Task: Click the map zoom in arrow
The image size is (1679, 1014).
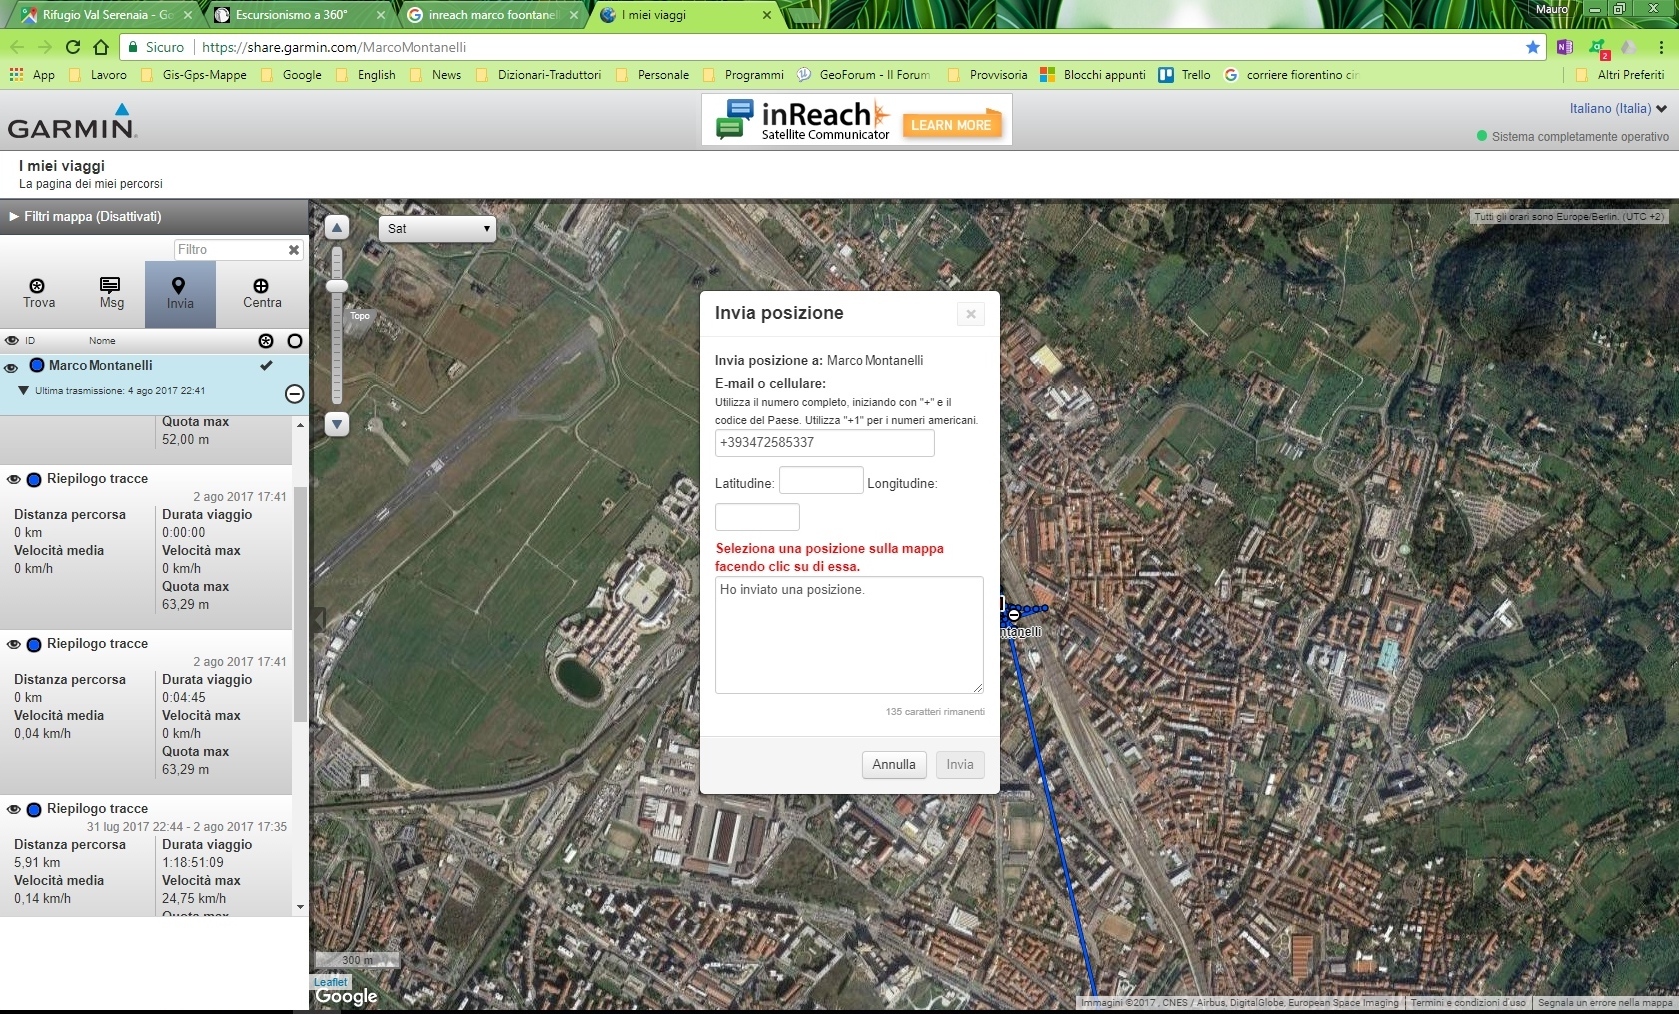Action: point(337,227)
